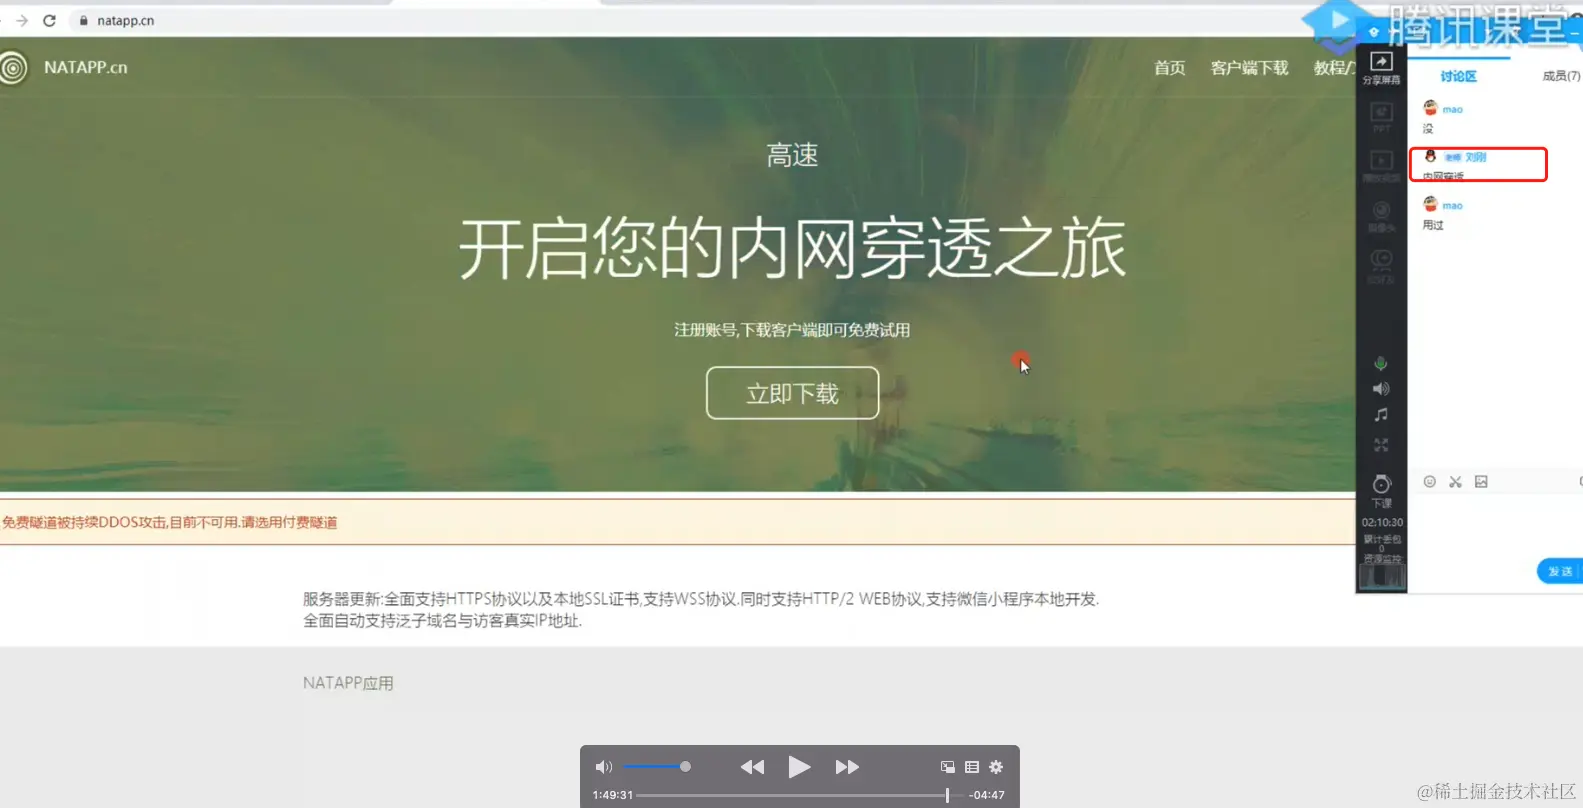Viewport: 1583px width, 808px height.
Task: Click the NATAPP应用 section heading
Action: pyautogui.click(x=348, y=683)
